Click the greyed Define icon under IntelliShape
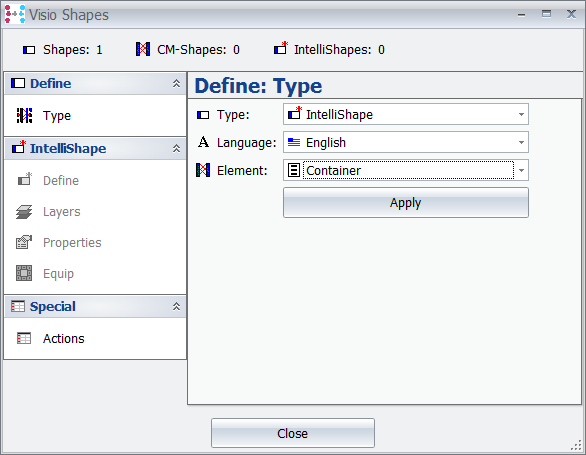 25,179
